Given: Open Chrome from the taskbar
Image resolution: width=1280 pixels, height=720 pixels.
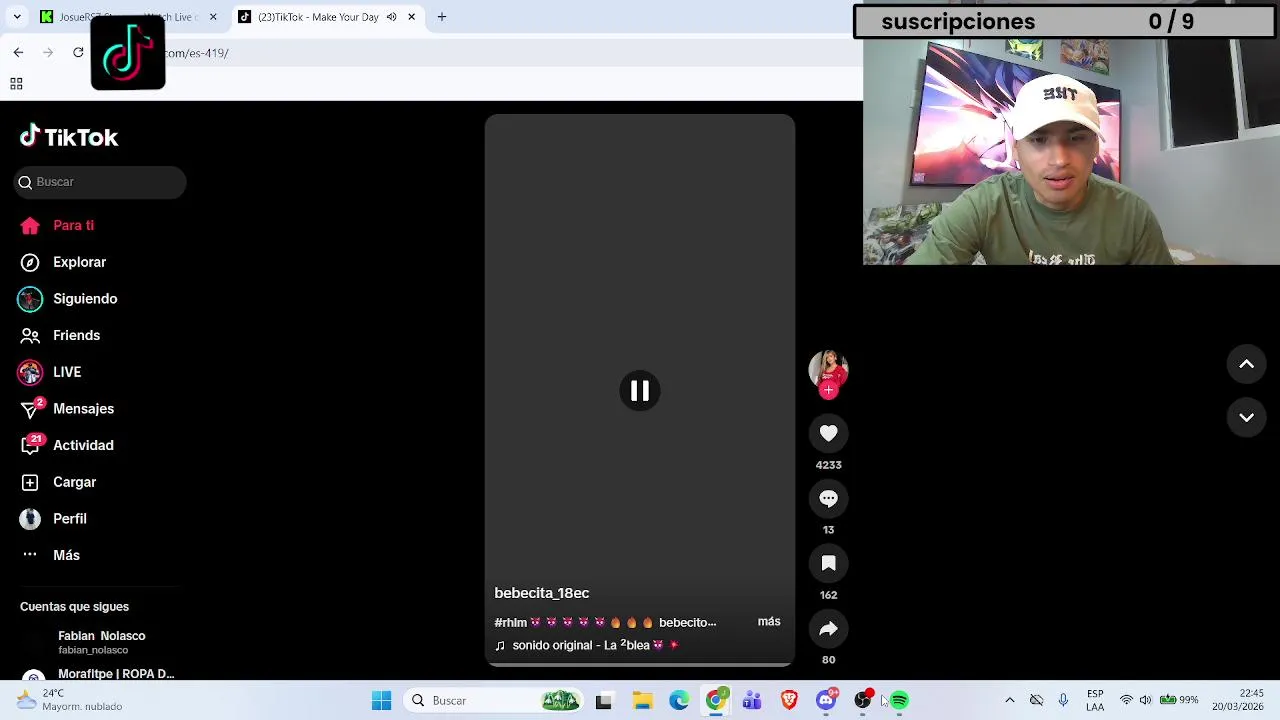Looking at the screenshot, I should (x=716, y=701).
